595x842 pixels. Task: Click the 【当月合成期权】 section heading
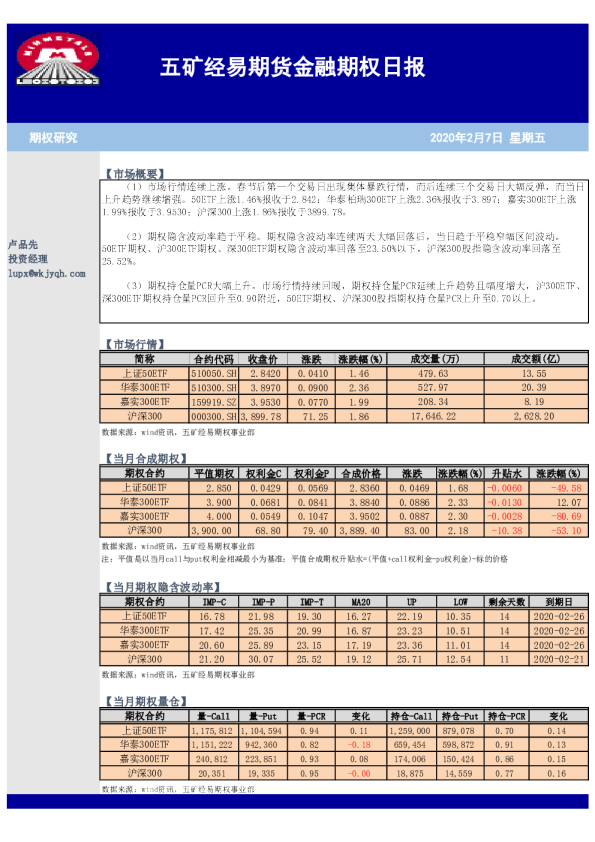tap(145, 459)
